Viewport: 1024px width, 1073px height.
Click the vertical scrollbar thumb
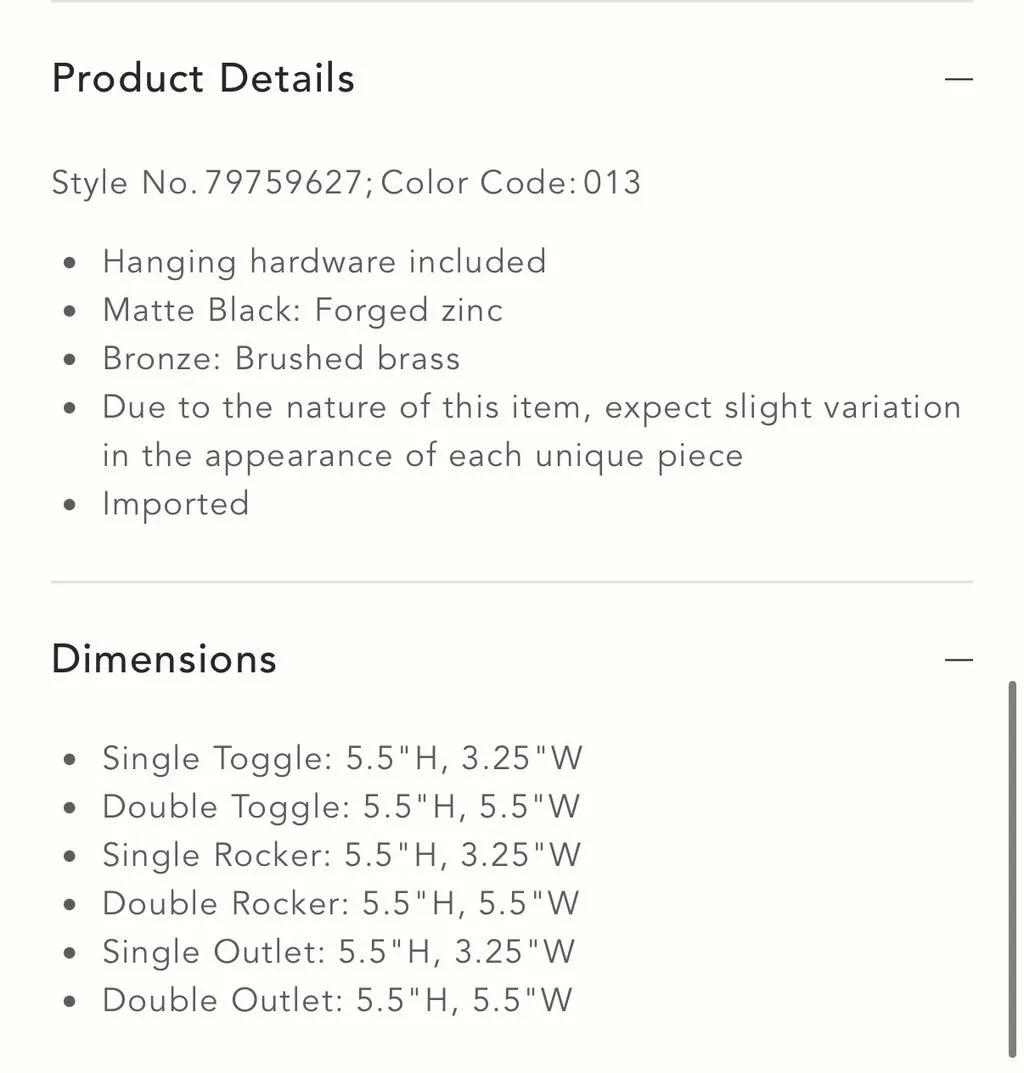[1012, 869]
